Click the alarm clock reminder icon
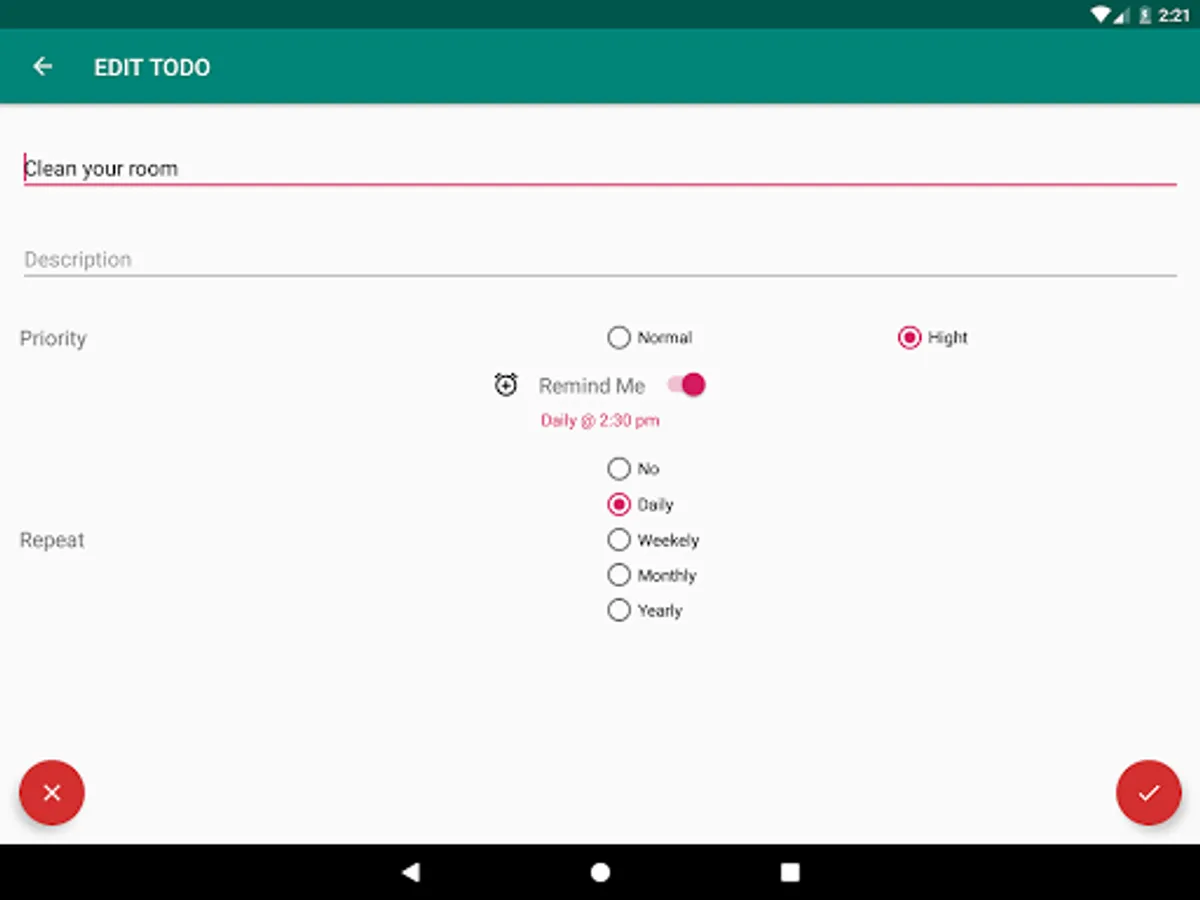 506,384
